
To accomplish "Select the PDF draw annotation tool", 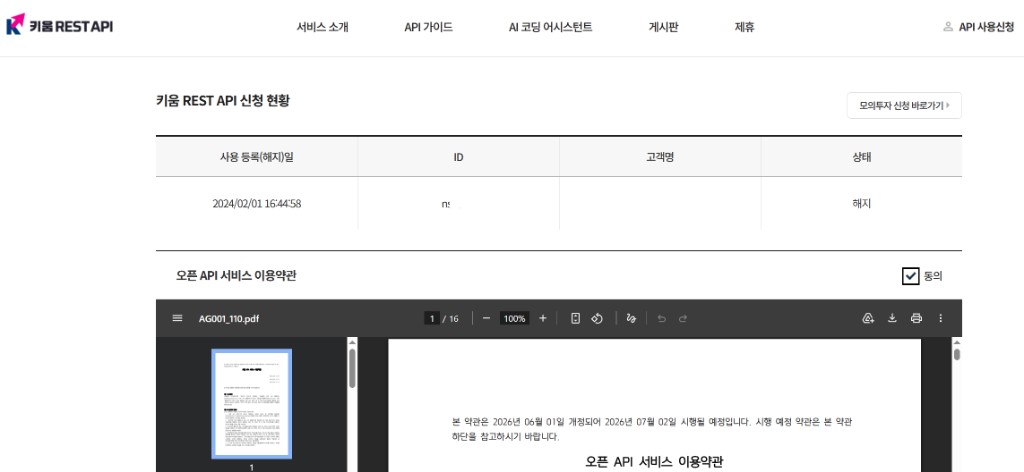I will [631, 318].
